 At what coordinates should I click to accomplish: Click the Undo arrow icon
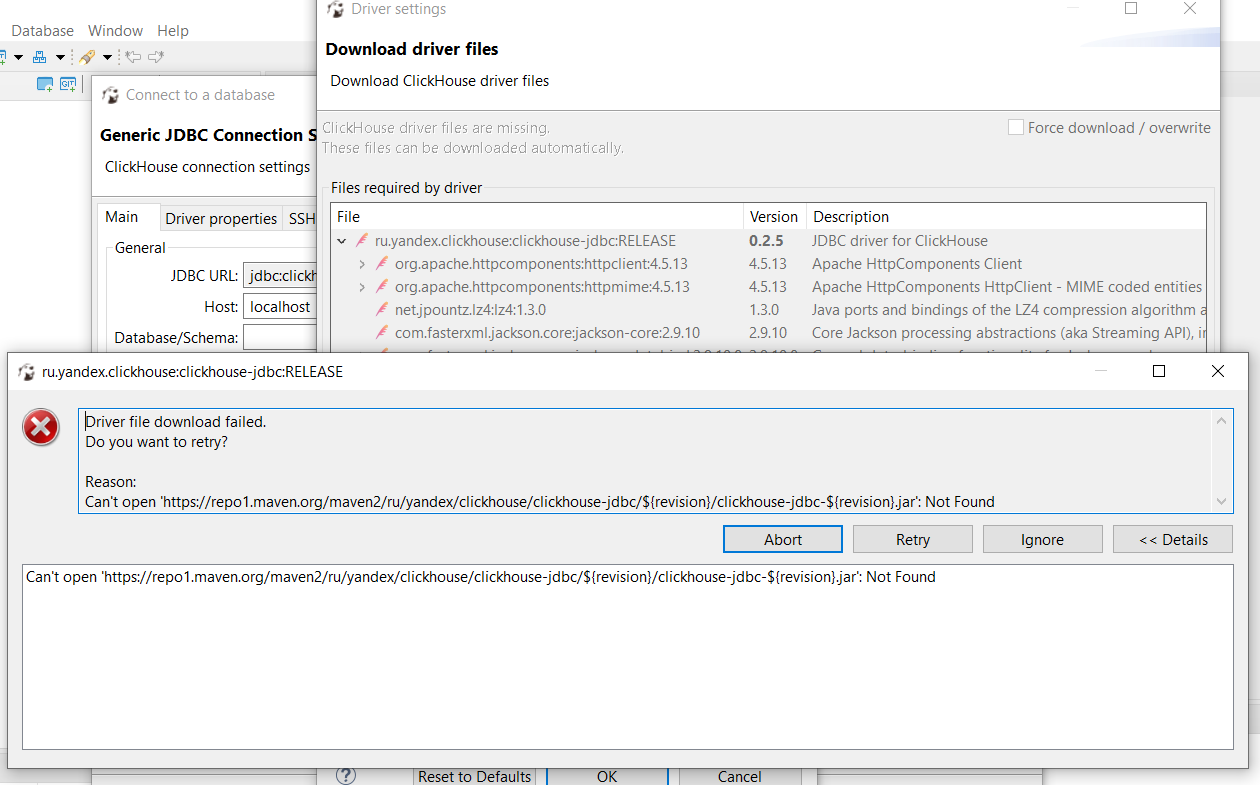(x=131, y=57)
